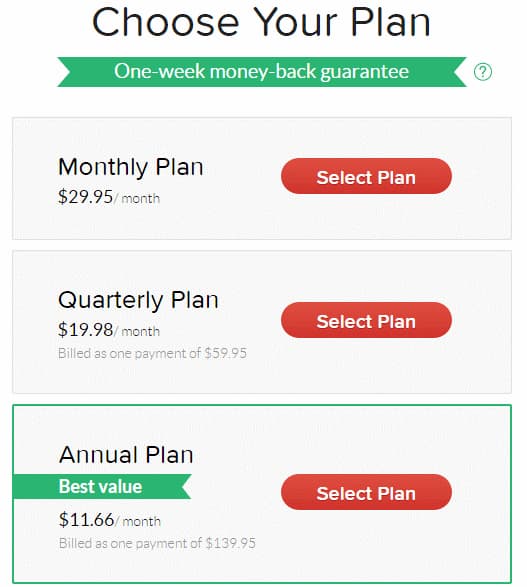Click the question mark help icon
Viewport: 527px width, 587px height.
pyautogui.click(x=482, y=72)
